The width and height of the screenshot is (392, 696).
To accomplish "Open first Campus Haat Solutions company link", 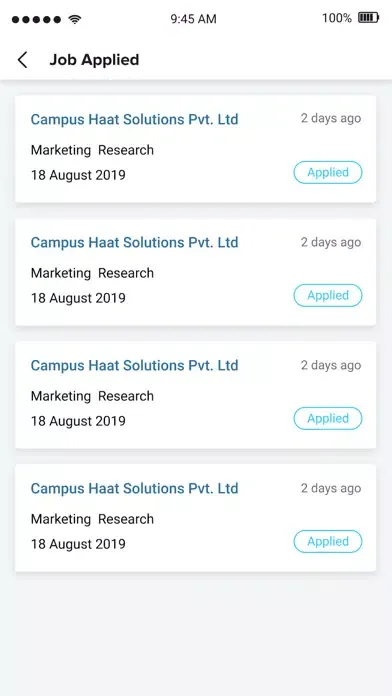I will pyautogui.click(x=135, y=119).
